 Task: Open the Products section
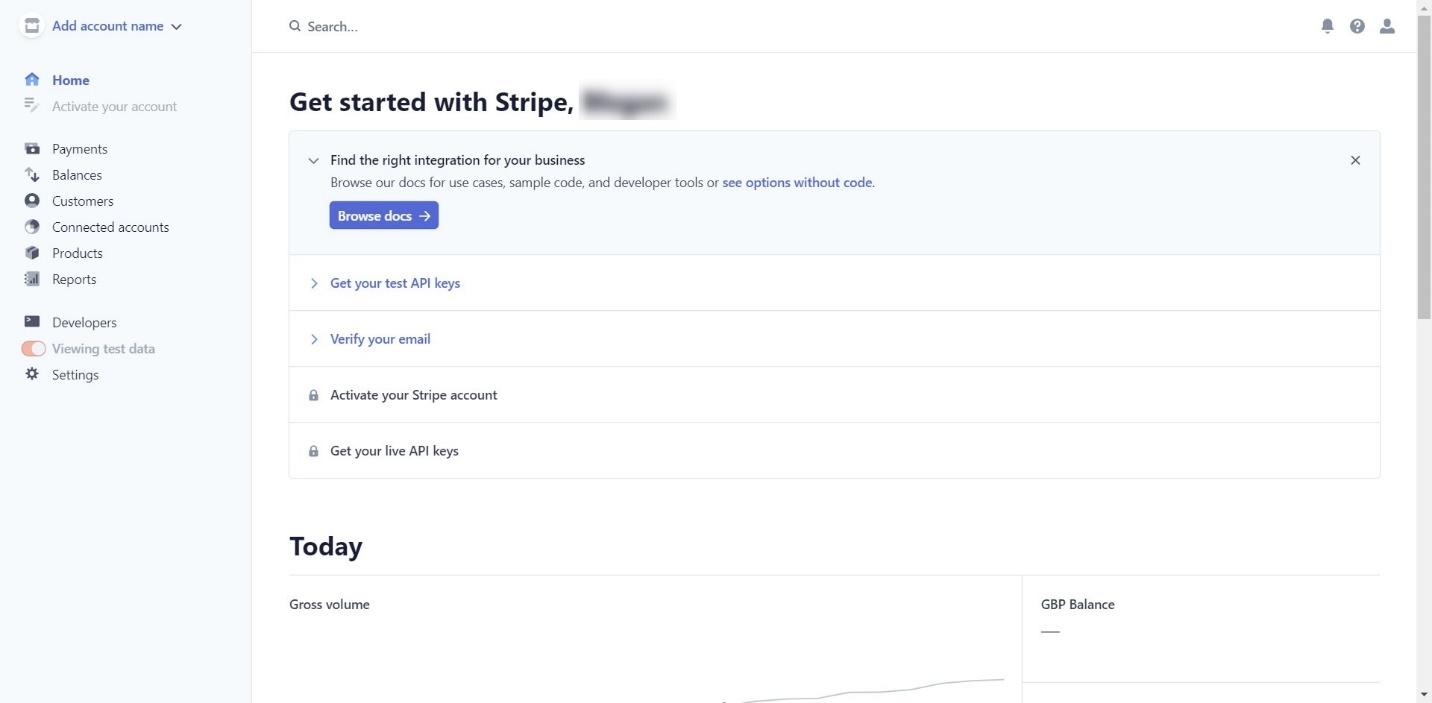tap(78, 253)
